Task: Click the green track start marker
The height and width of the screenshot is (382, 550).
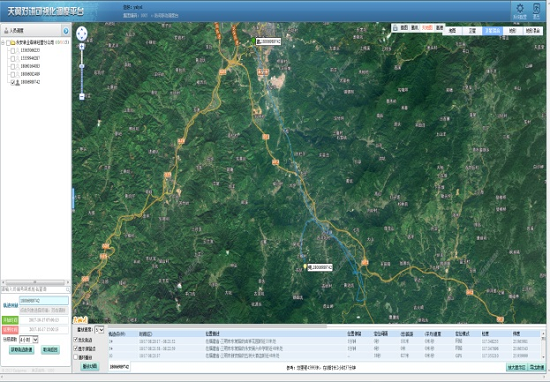Action: click(253, 41)
